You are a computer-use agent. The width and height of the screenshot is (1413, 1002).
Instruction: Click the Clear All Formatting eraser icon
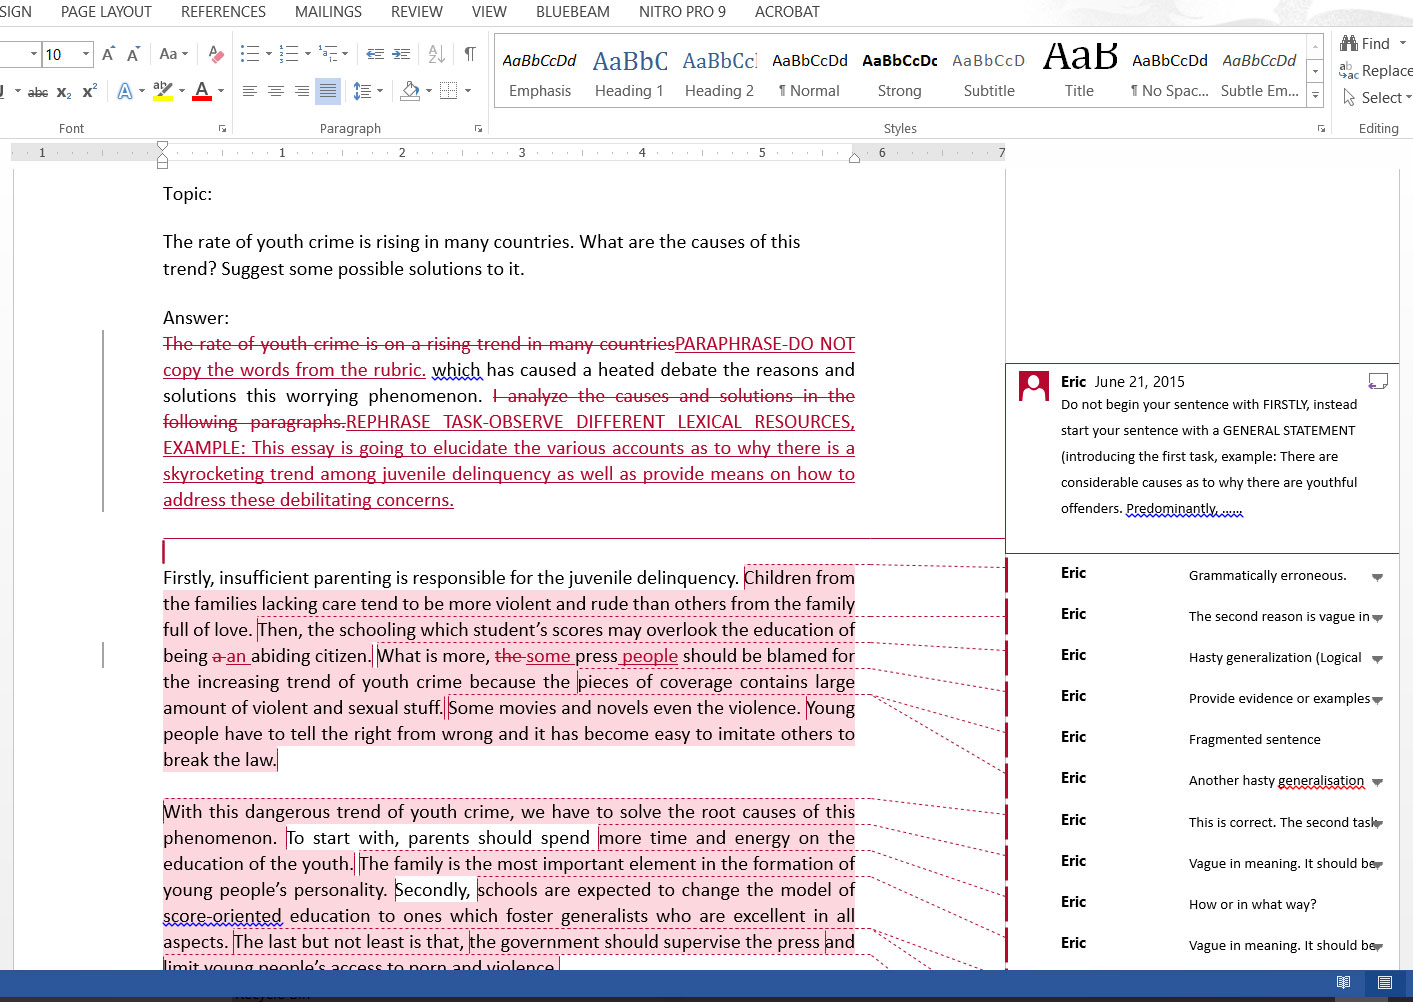[215, 54]
